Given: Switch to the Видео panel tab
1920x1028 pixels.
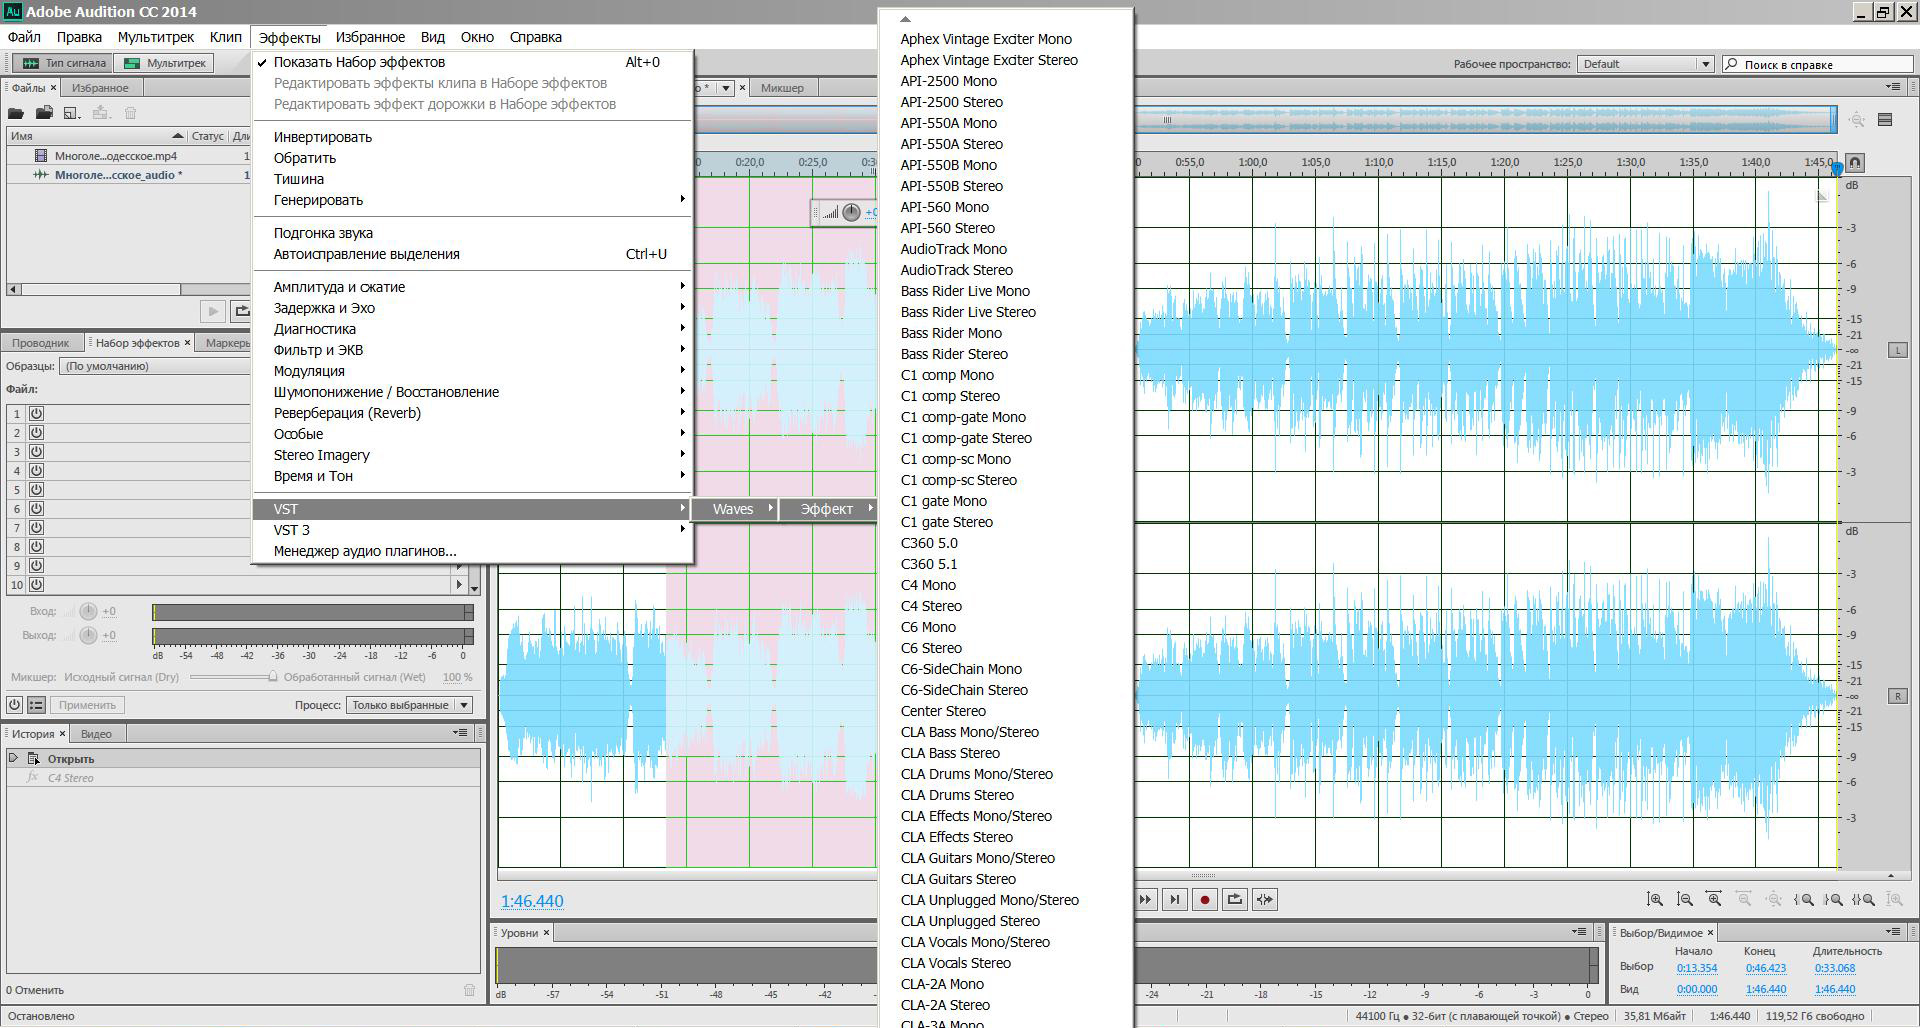Looking at the screenshot, I should pyautogui.click(x=96, y=734).
